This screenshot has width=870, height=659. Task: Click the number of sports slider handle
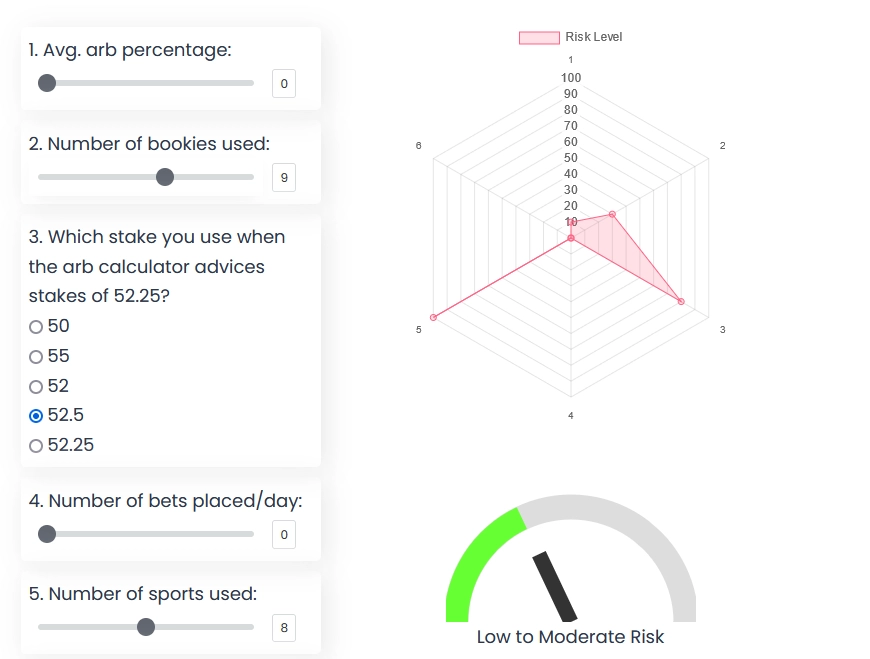(146, 627)
